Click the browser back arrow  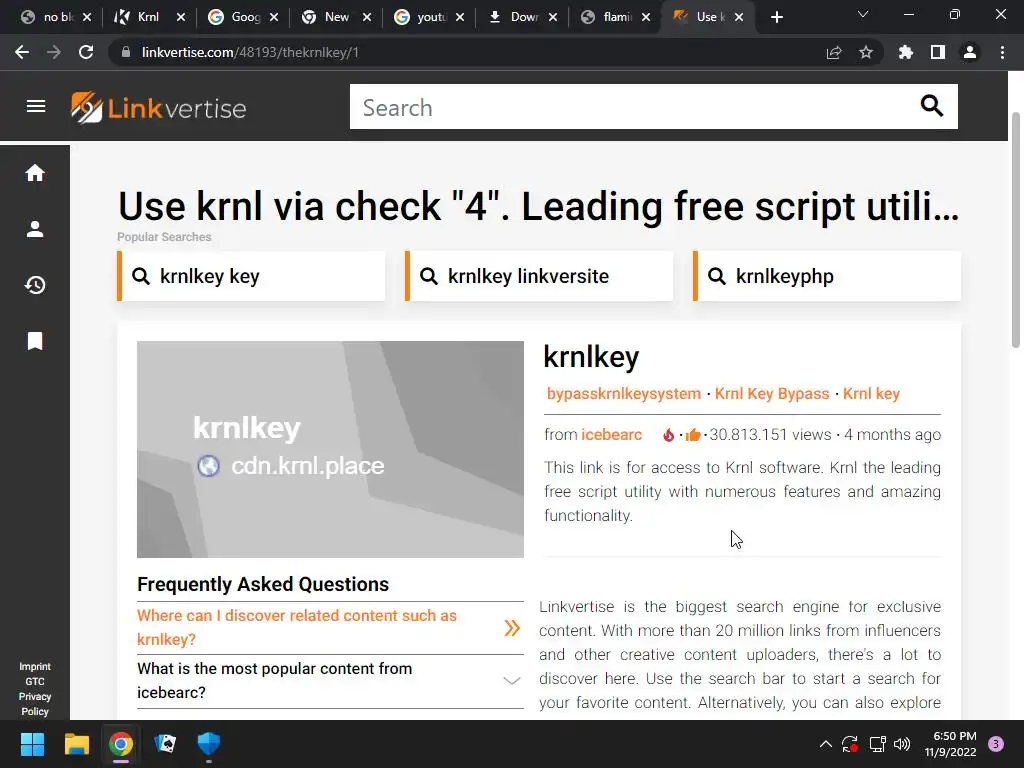22,52
